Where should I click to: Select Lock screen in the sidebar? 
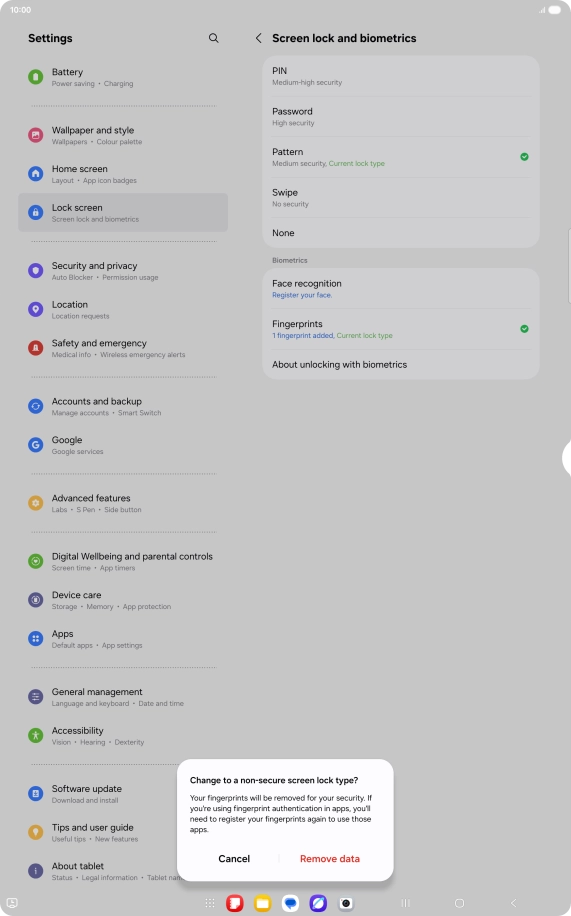click(123, 213)
